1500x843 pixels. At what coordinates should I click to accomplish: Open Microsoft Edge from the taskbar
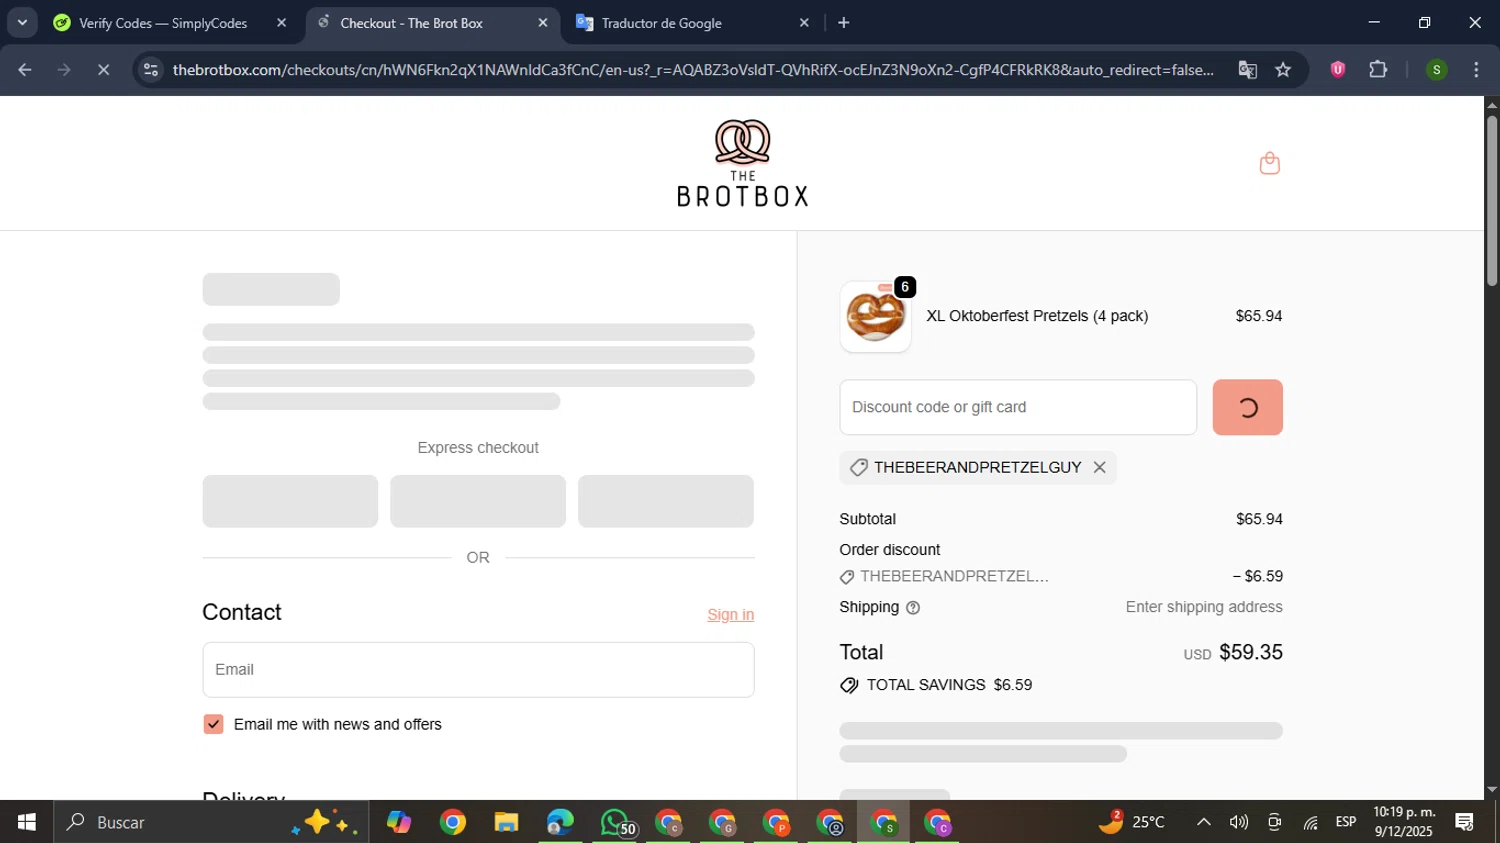pos(560,822)
